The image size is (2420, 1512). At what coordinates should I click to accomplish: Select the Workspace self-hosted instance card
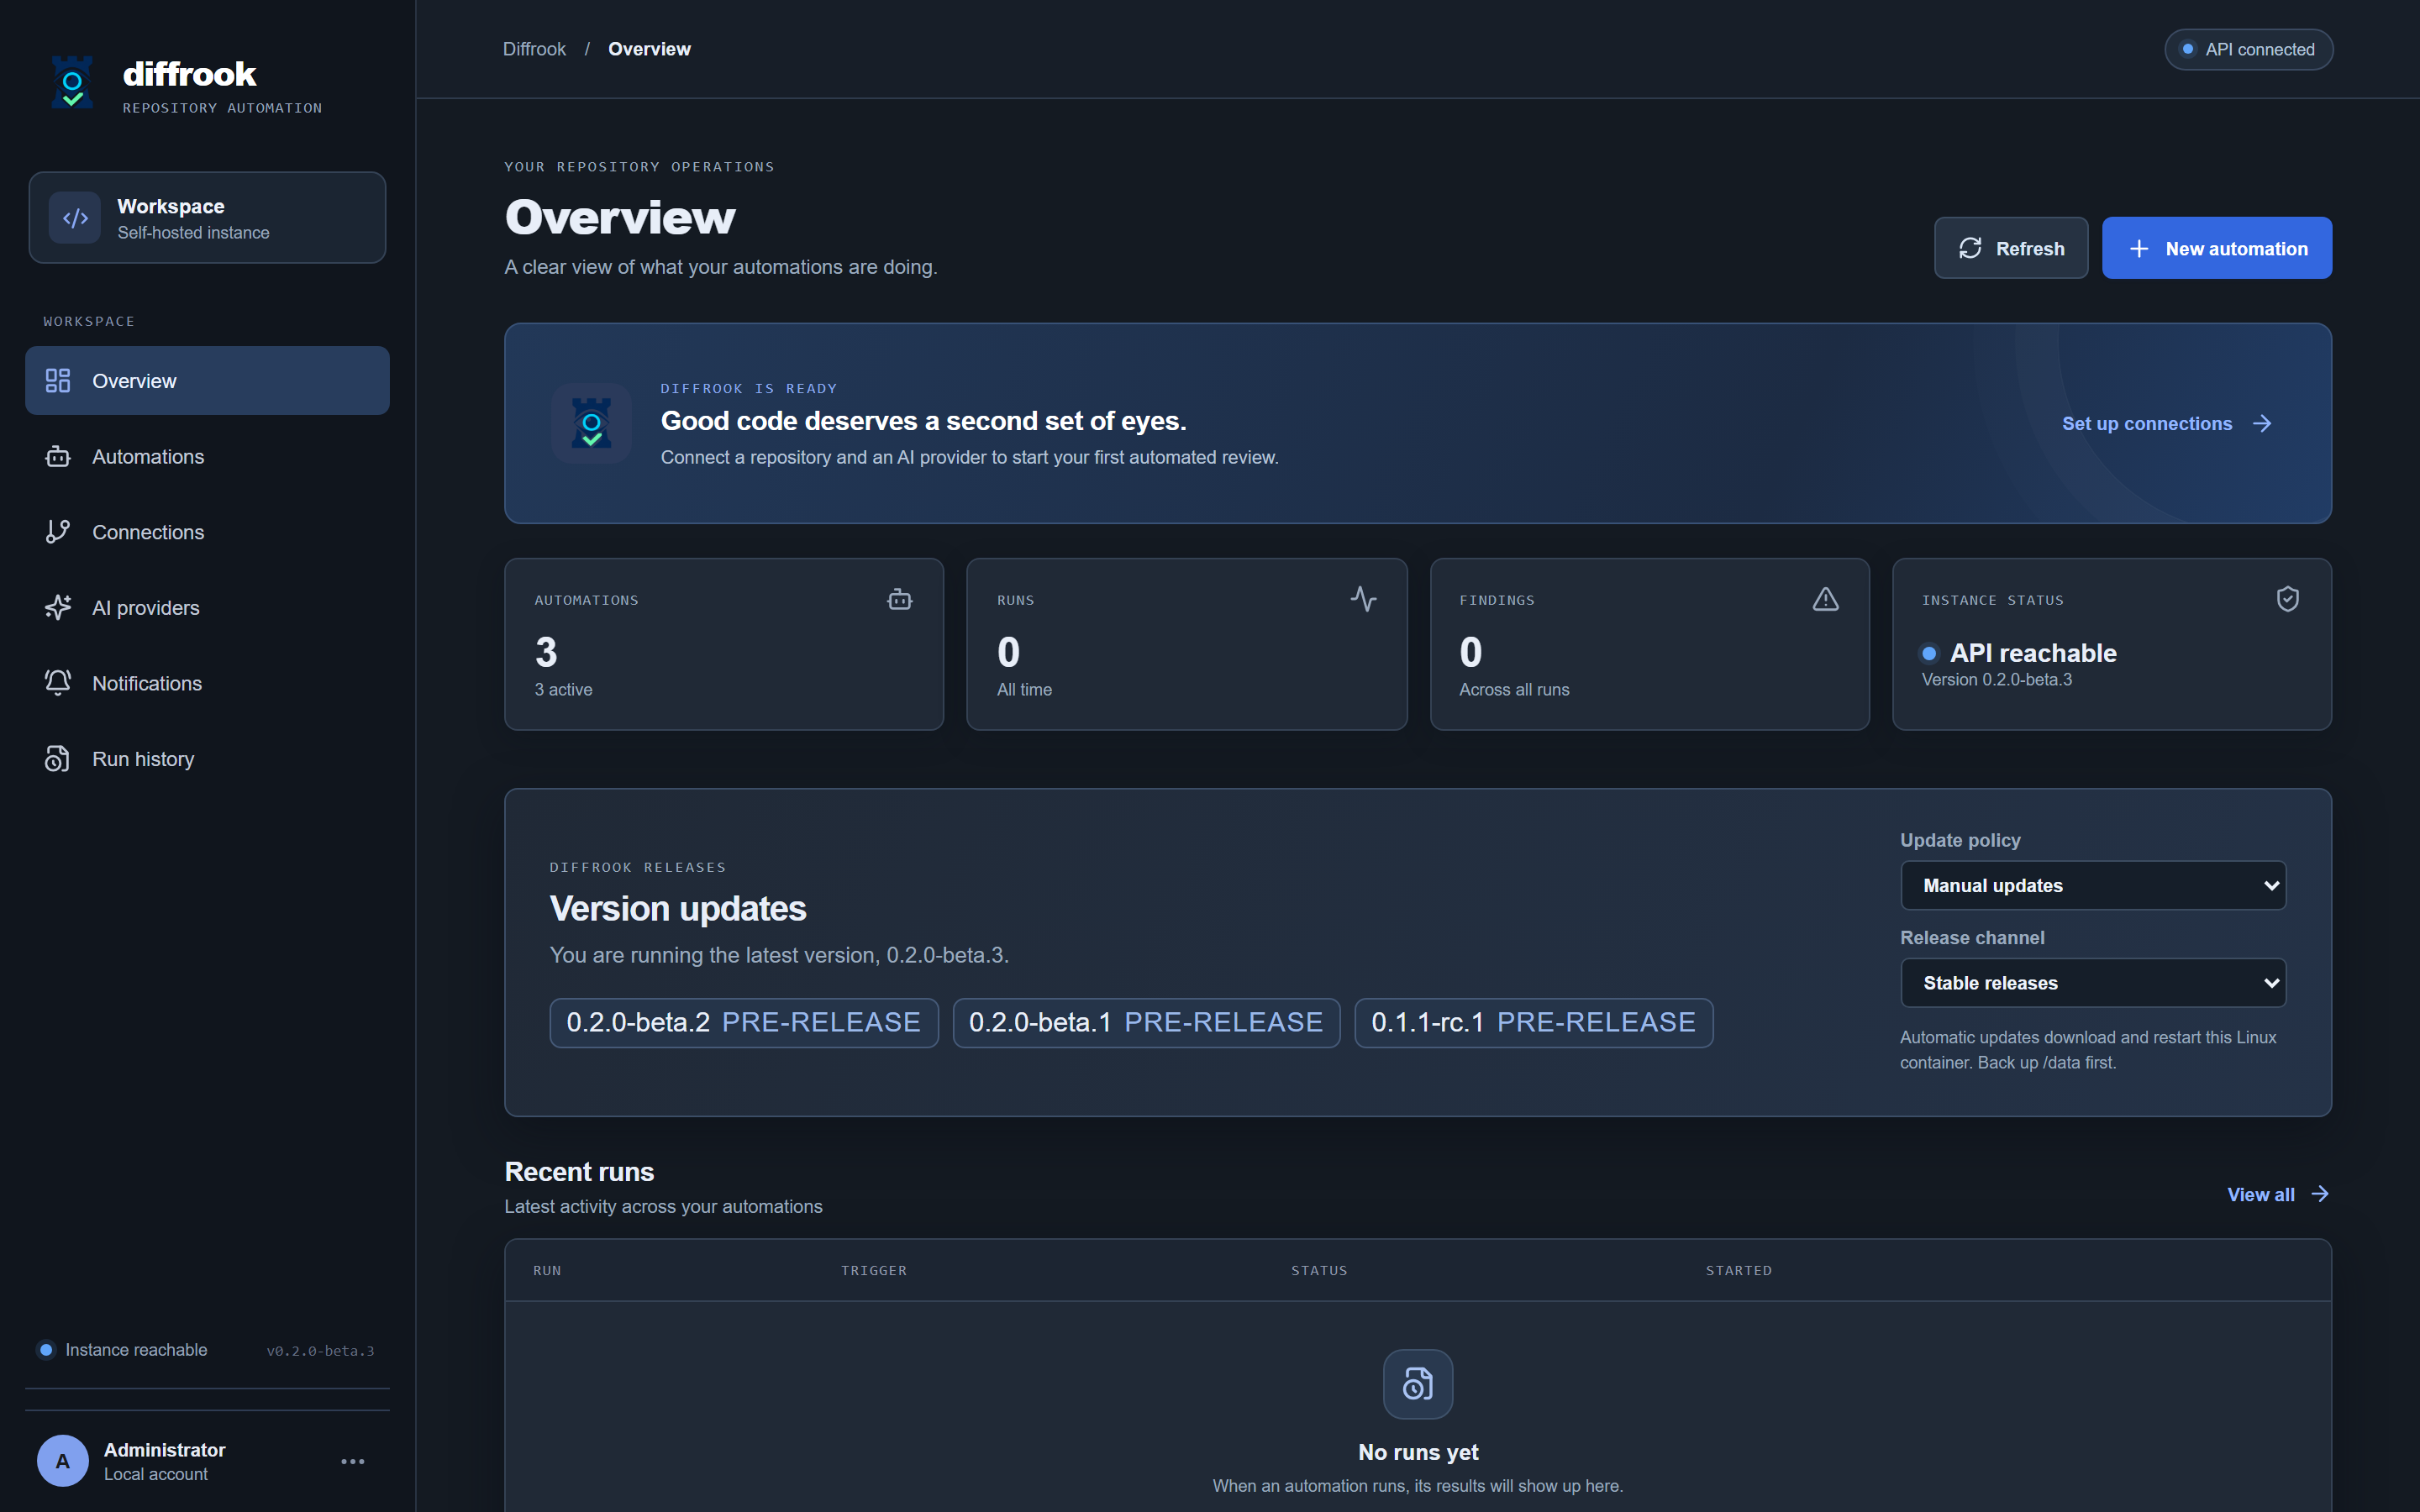pyautogui.click(x=207, y=218)
